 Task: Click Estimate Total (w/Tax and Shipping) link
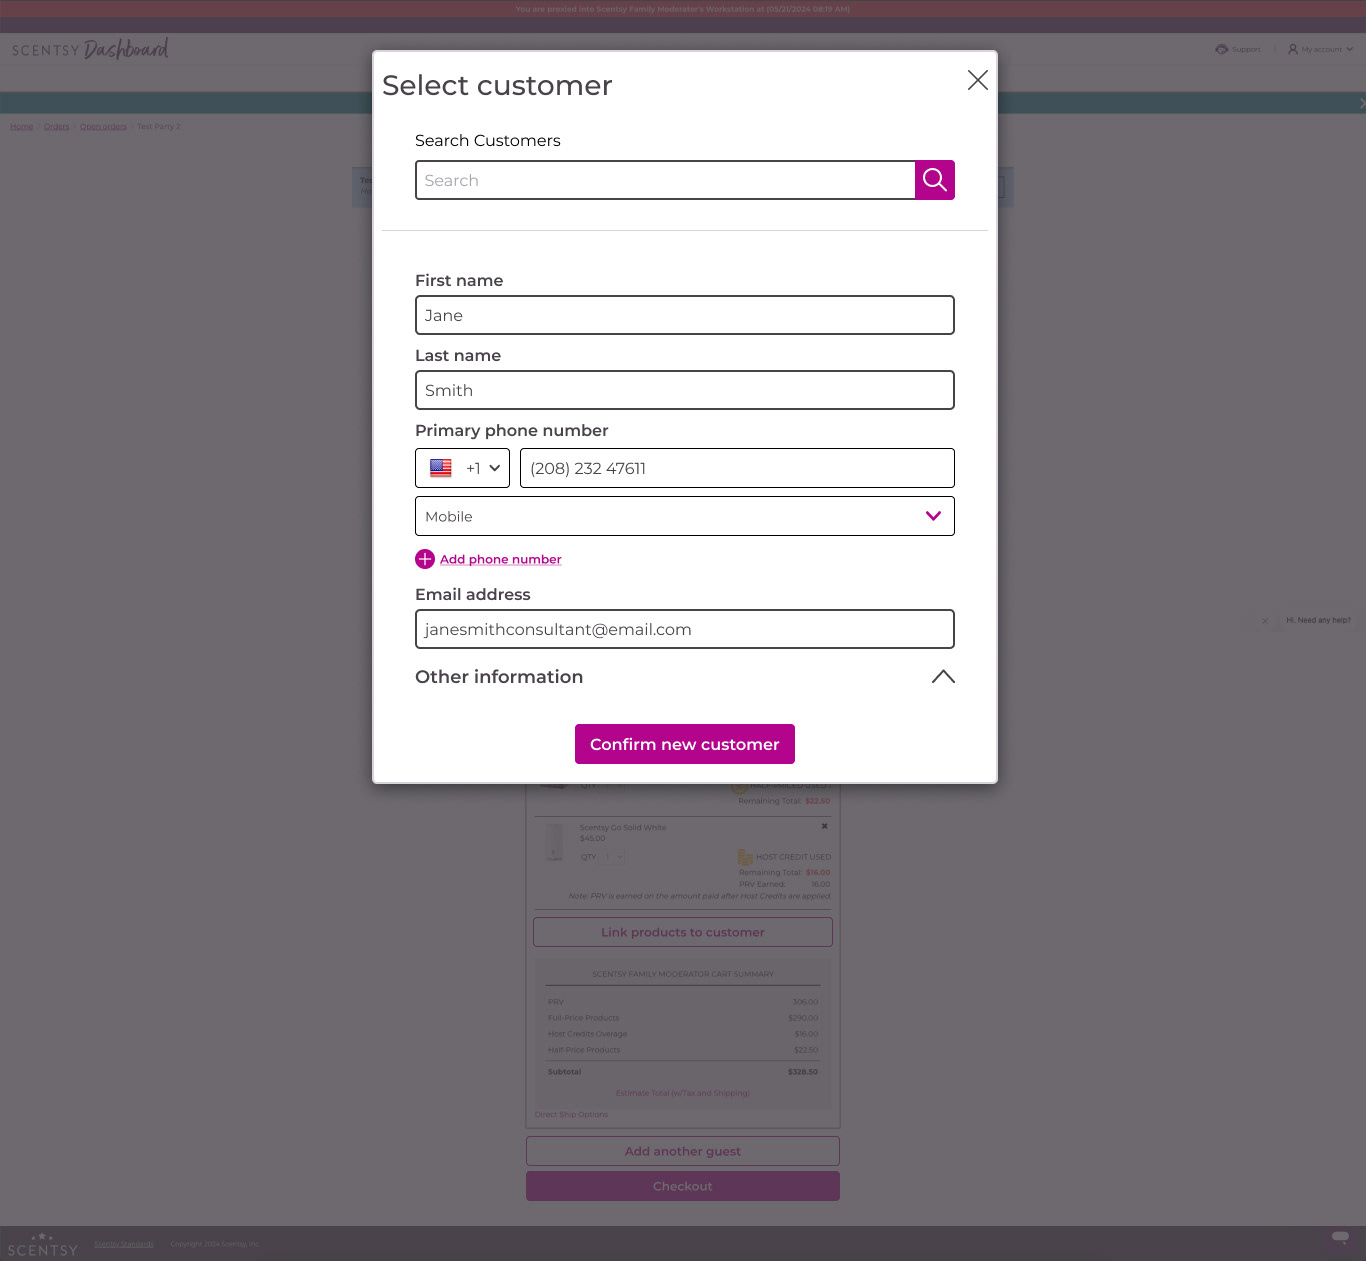click(683, 1093)
